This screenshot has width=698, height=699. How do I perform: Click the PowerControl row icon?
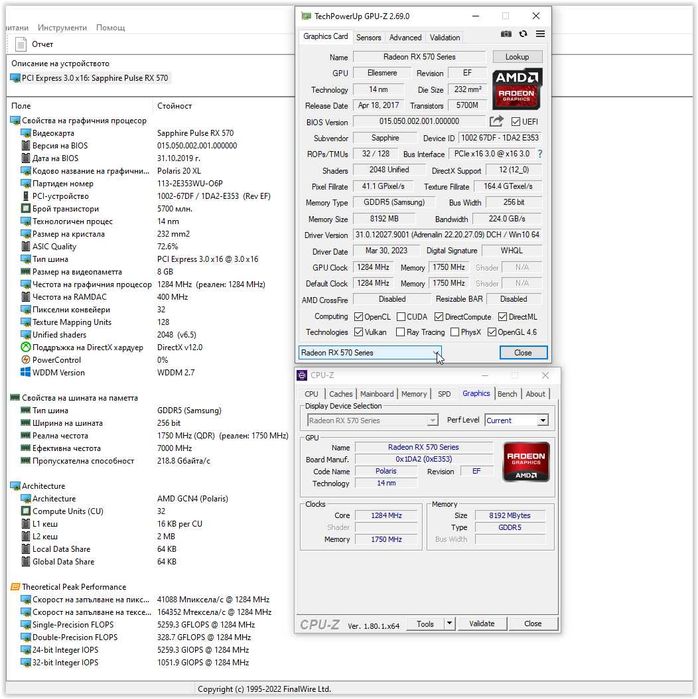pyautogui.click(x=25, y=360)
